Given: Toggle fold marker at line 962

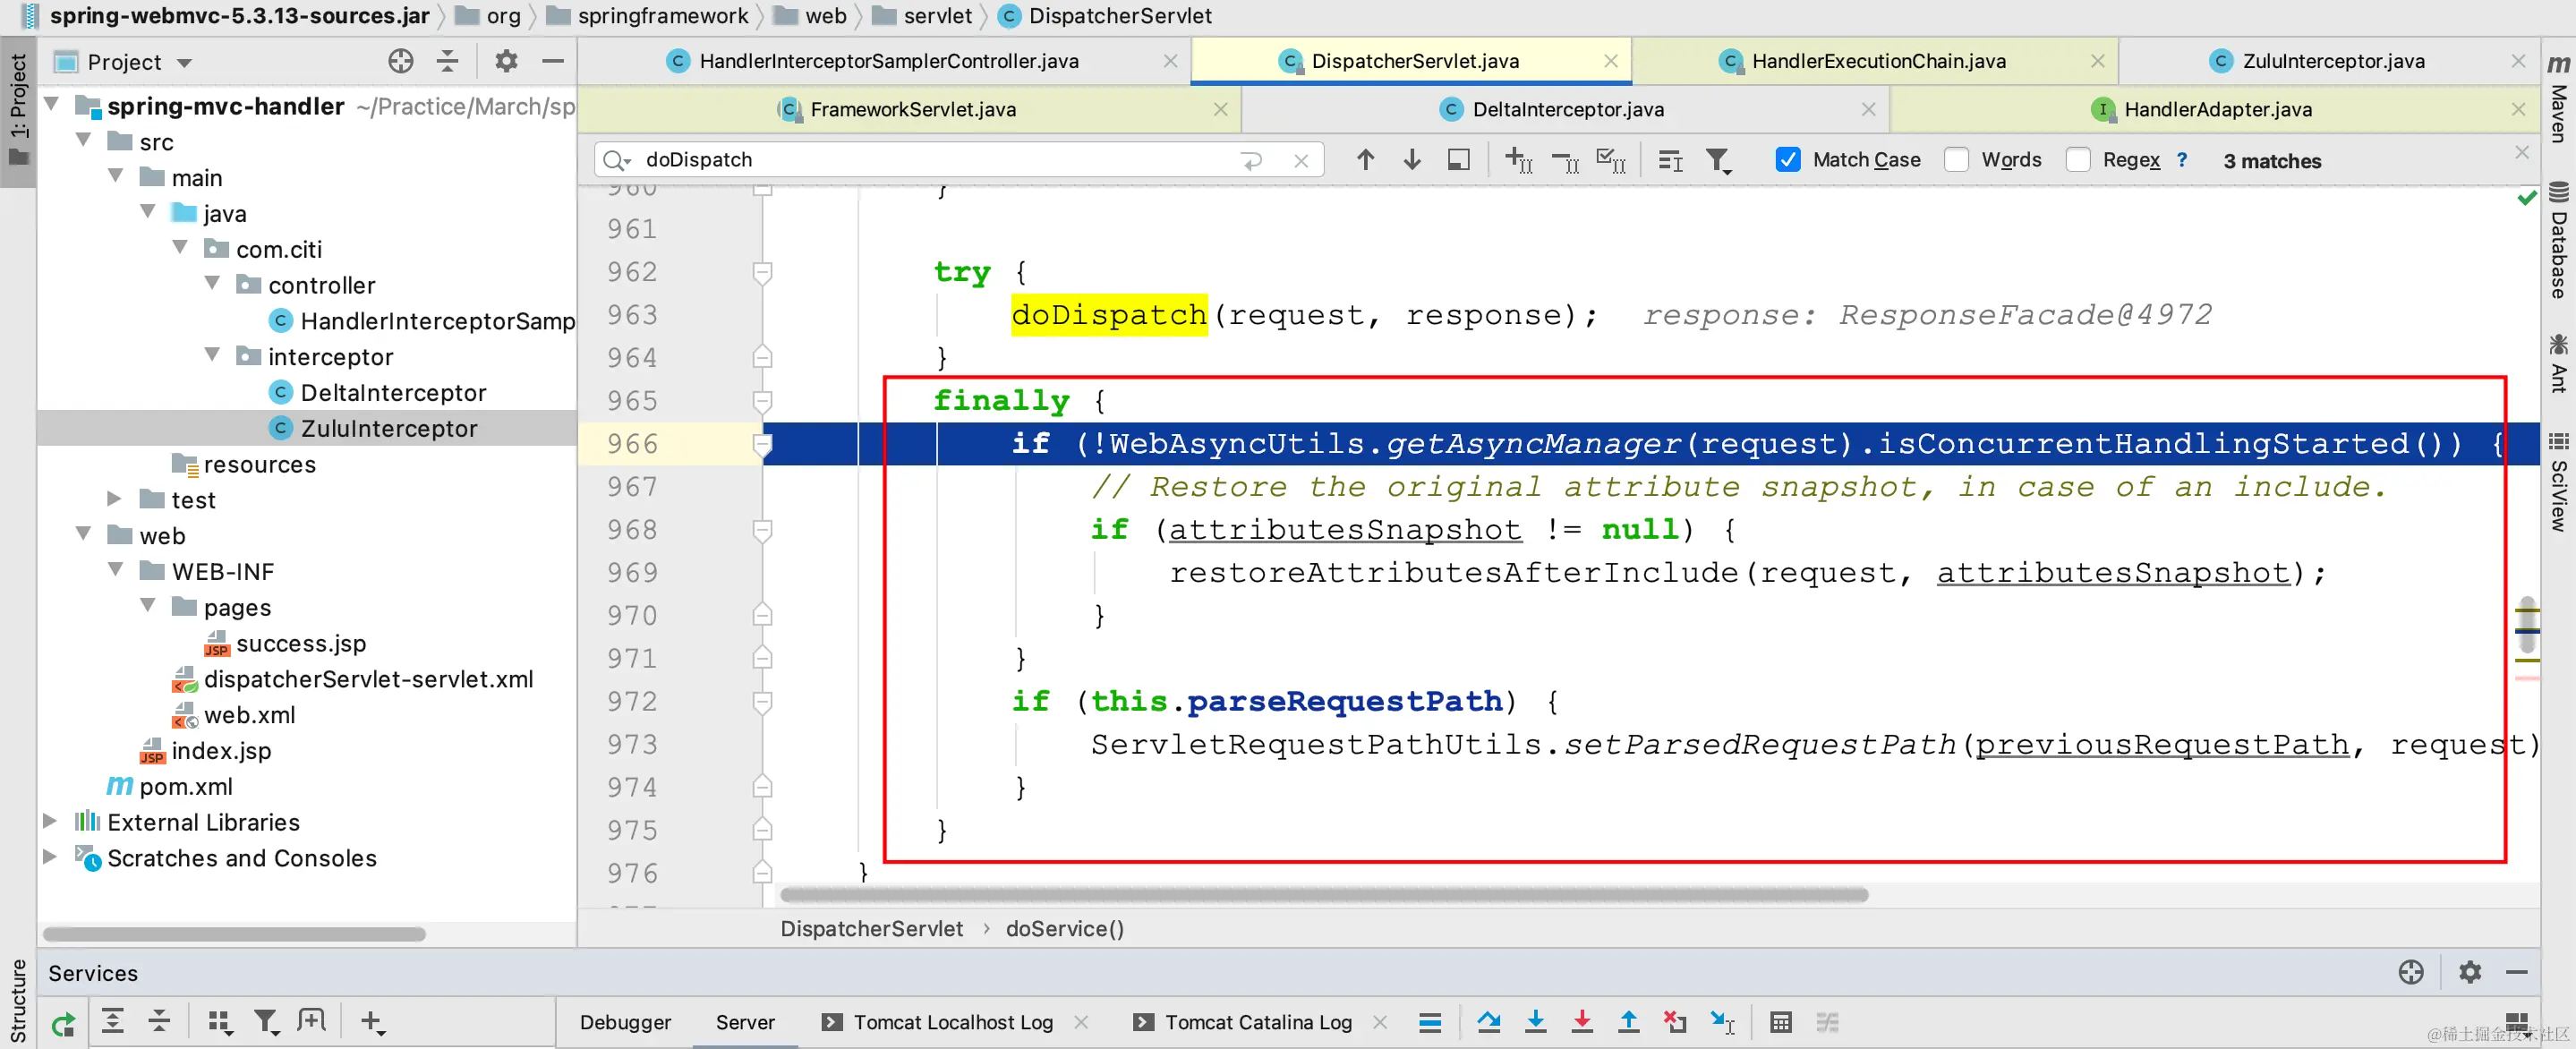Looking at the screenshot, I should [x=762, y=271].
